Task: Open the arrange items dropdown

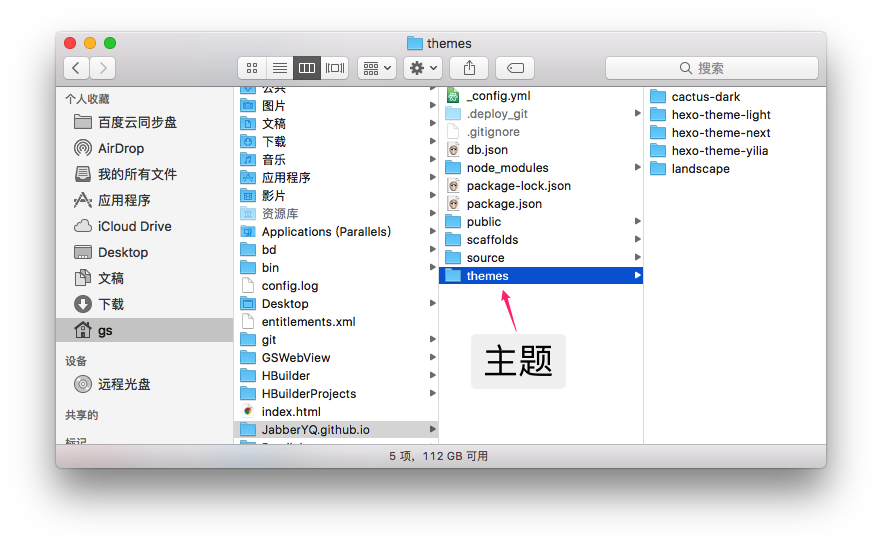Action: tap(377, 68)
